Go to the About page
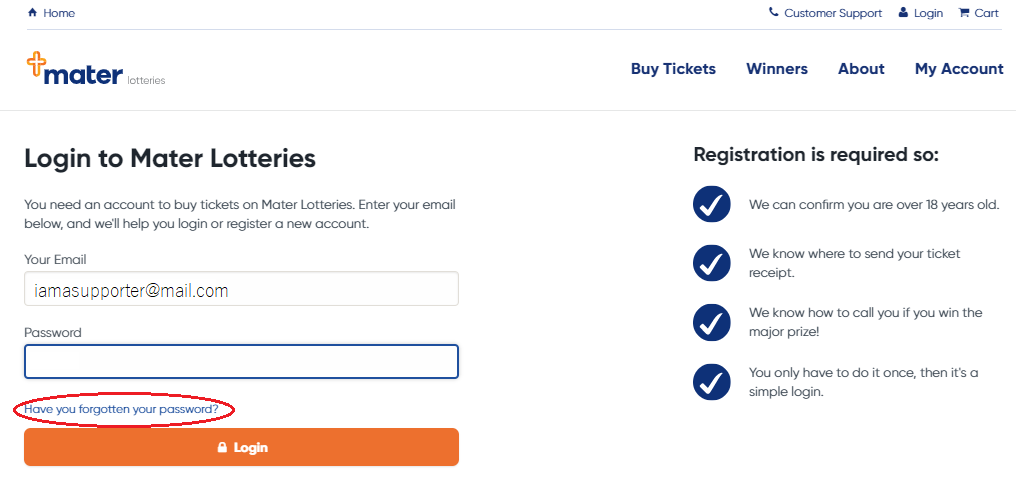Image resolution: width=1016 pixels, height=480 pixels. [x=861, y=69]
